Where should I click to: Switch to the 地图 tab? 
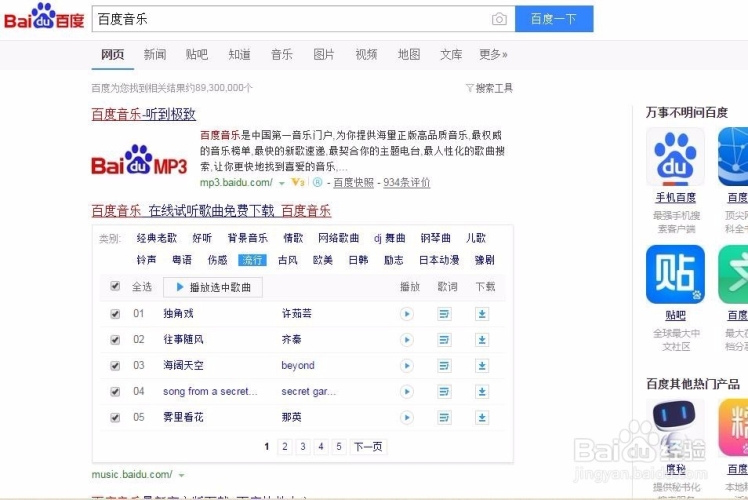409,54
